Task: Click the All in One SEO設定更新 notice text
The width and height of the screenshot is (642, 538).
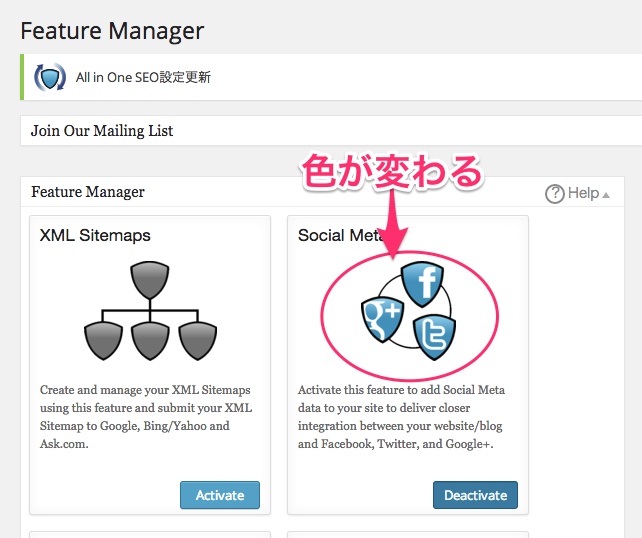Action: [143, 77]
